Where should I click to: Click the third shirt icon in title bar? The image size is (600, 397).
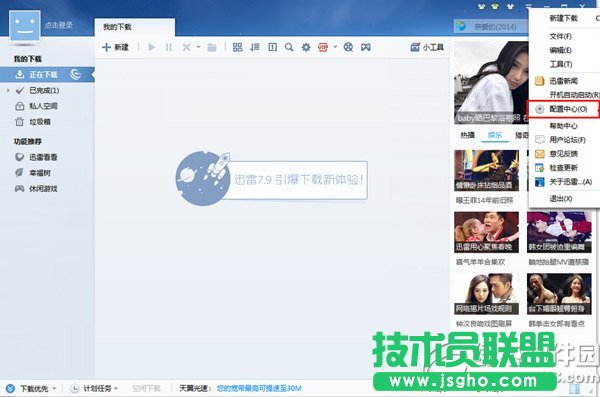pos(510,7)
